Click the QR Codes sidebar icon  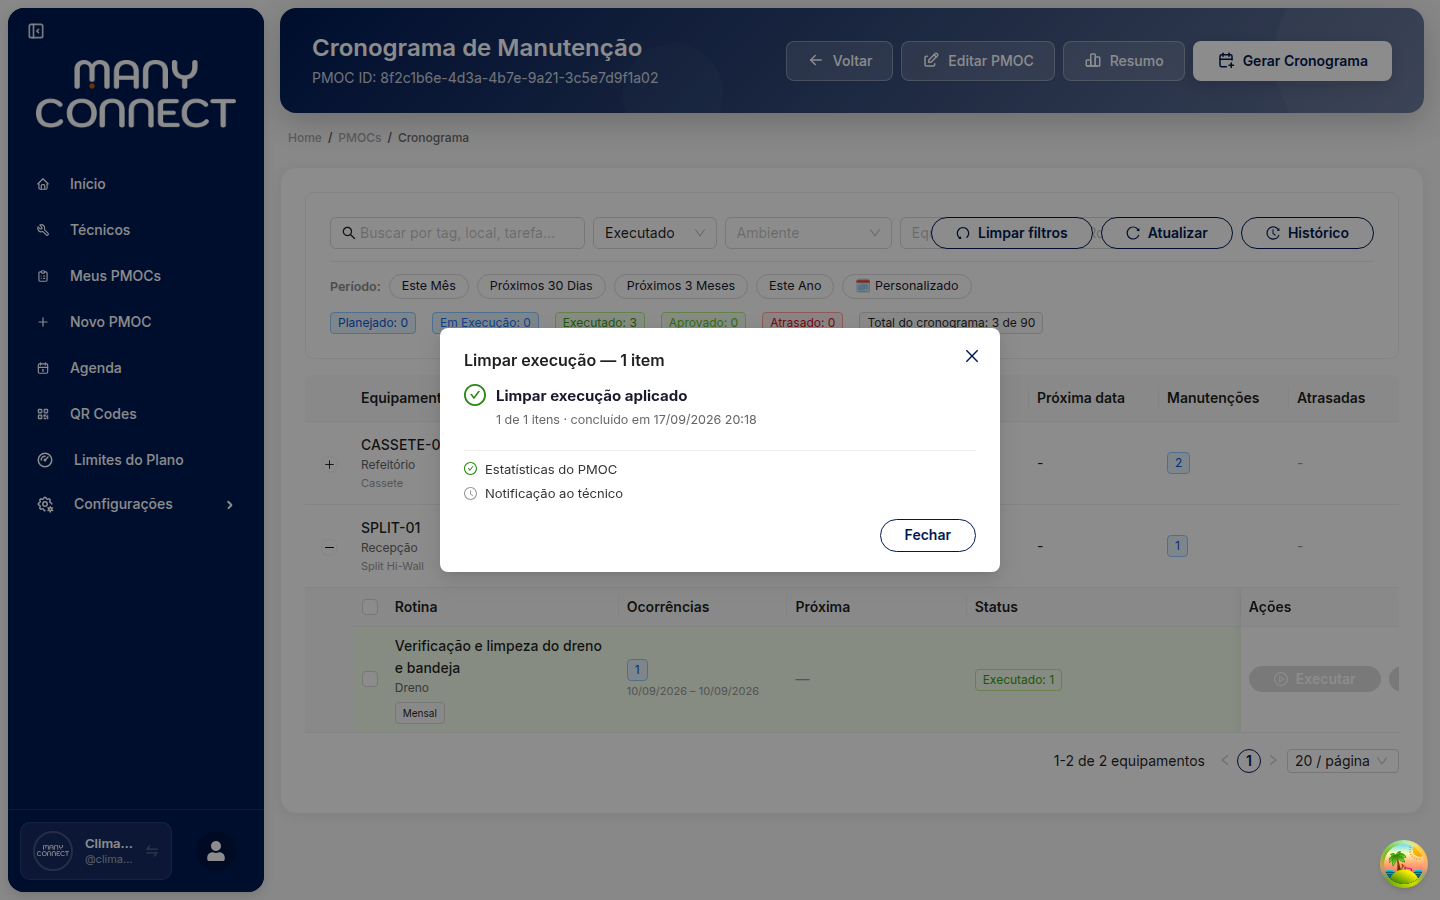[43, 414]
